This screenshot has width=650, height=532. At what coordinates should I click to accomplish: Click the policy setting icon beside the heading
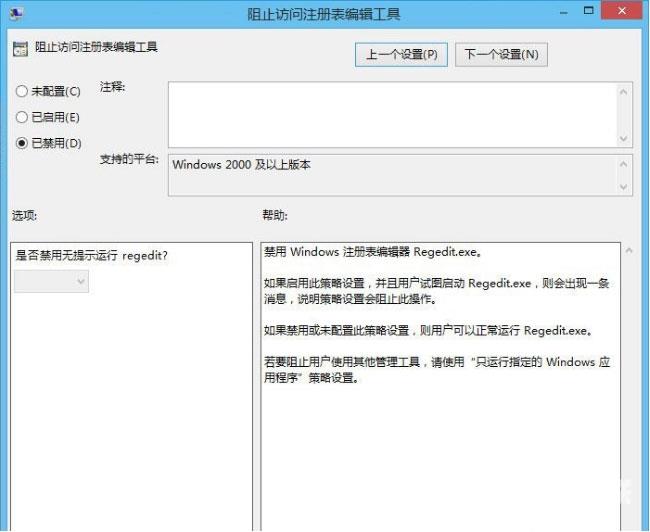click(21, 47)
